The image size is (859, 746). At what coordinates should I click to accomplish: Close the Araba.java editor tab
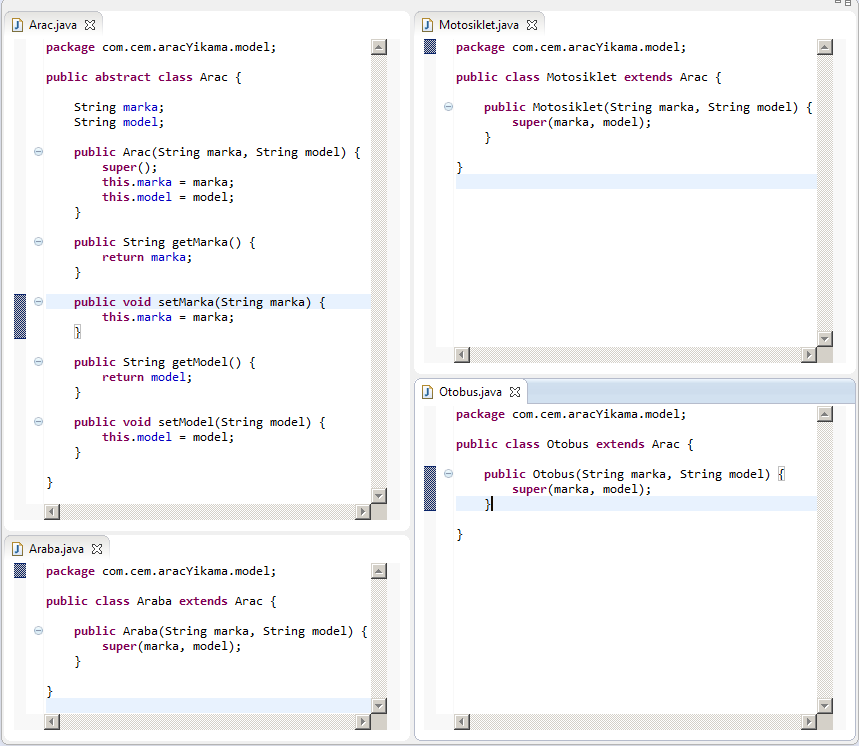(97, 548)
